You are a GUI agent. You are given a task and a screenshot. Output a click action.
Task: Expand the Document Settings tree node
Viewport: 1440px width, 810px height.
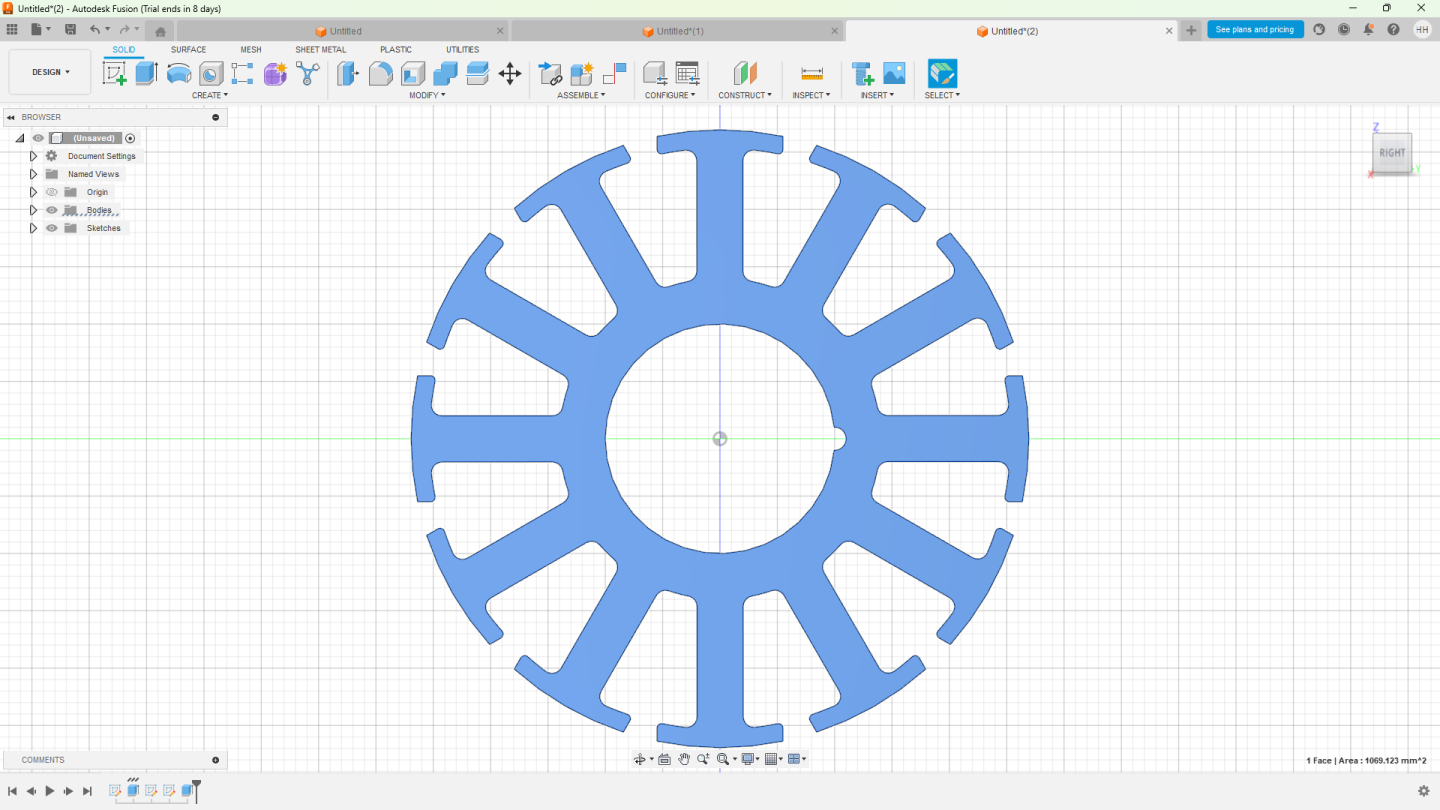[x=33, y=156]
